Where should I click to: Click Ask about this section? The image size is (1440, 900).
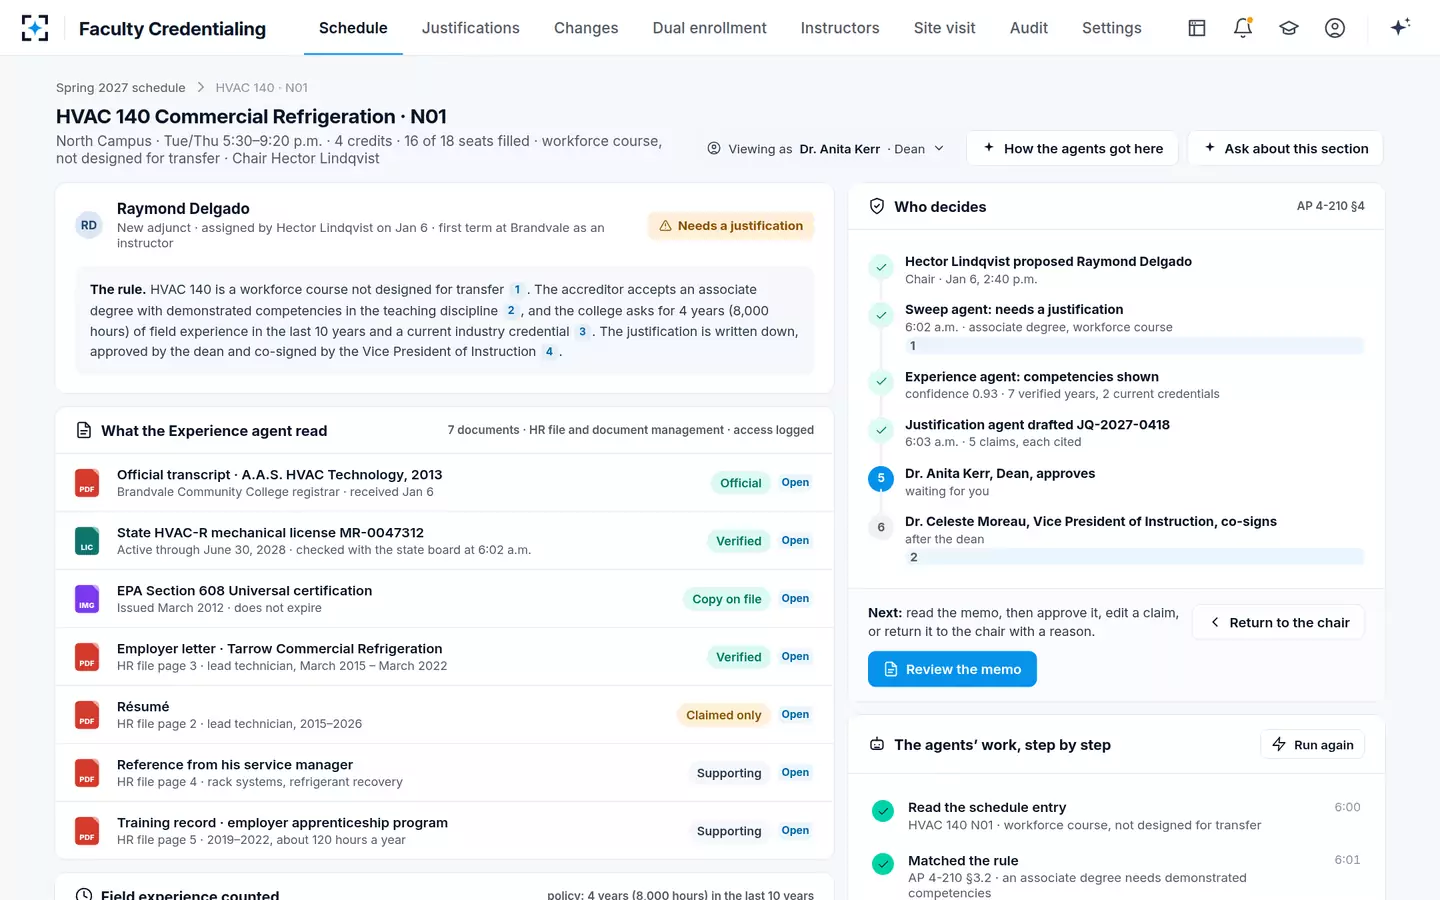pyautogui.click(x=1286, y=148)
